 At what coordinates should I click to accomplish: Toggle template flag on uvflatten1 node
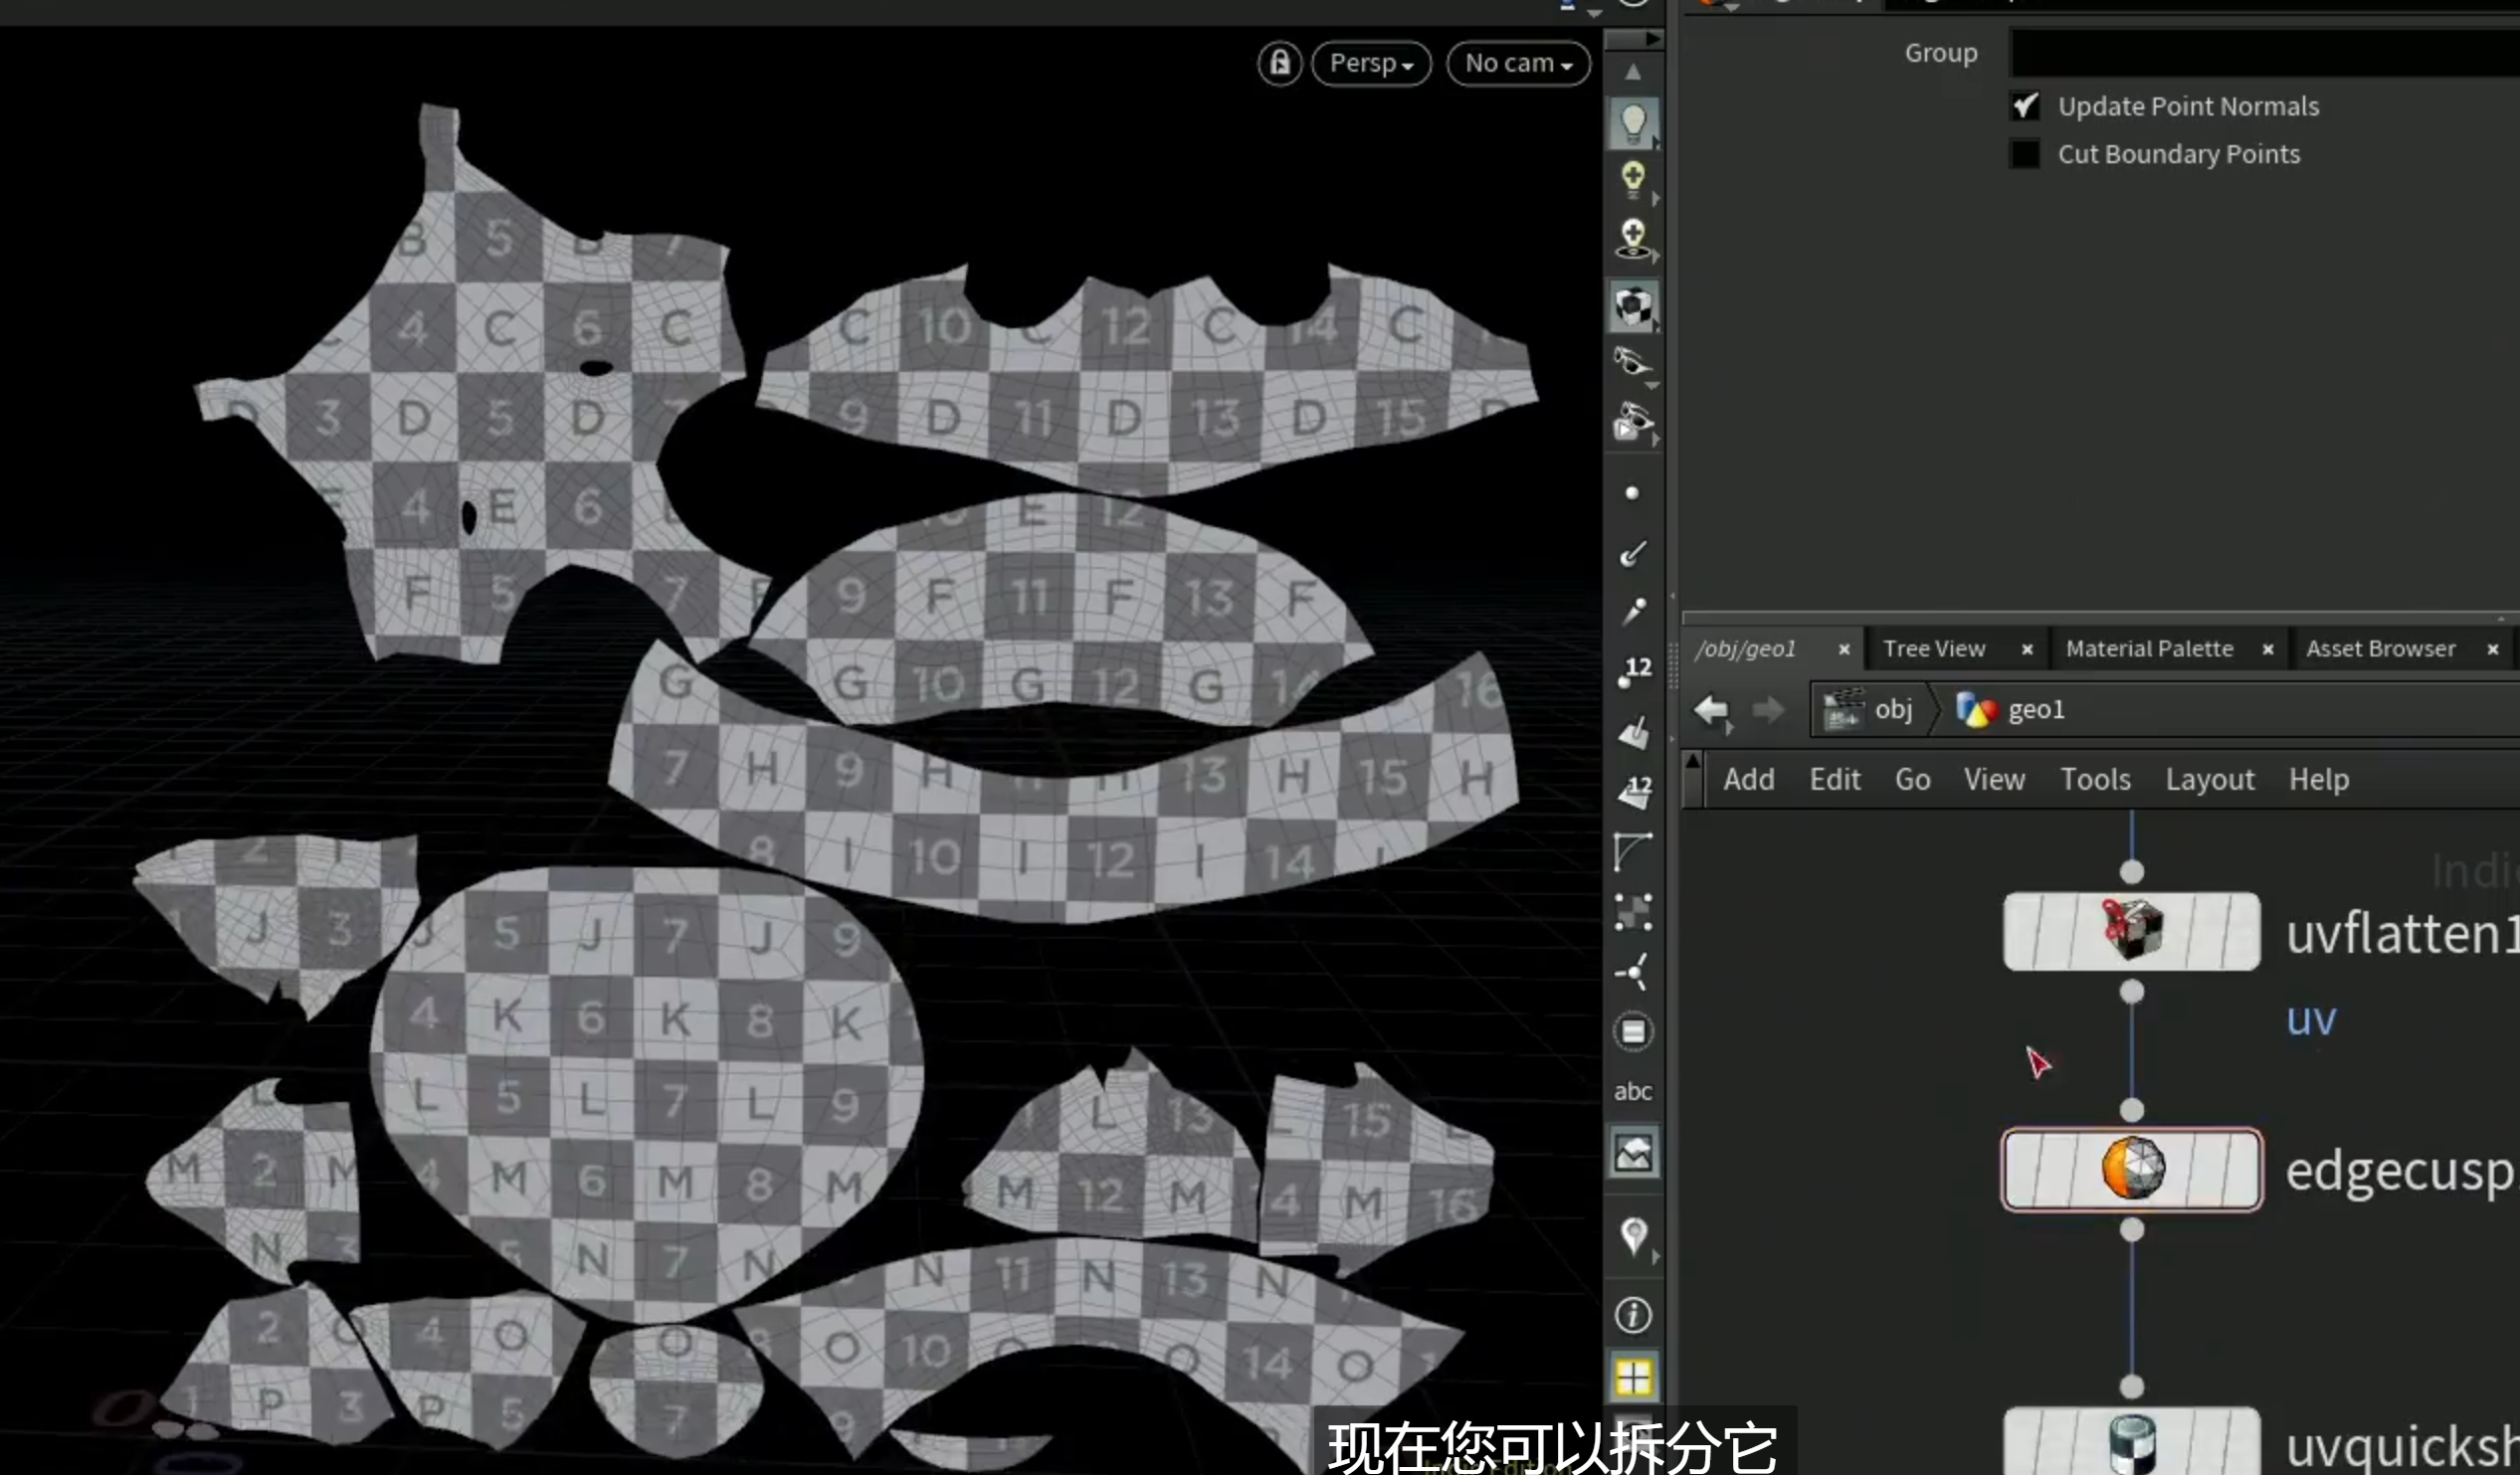(2208, 932)
